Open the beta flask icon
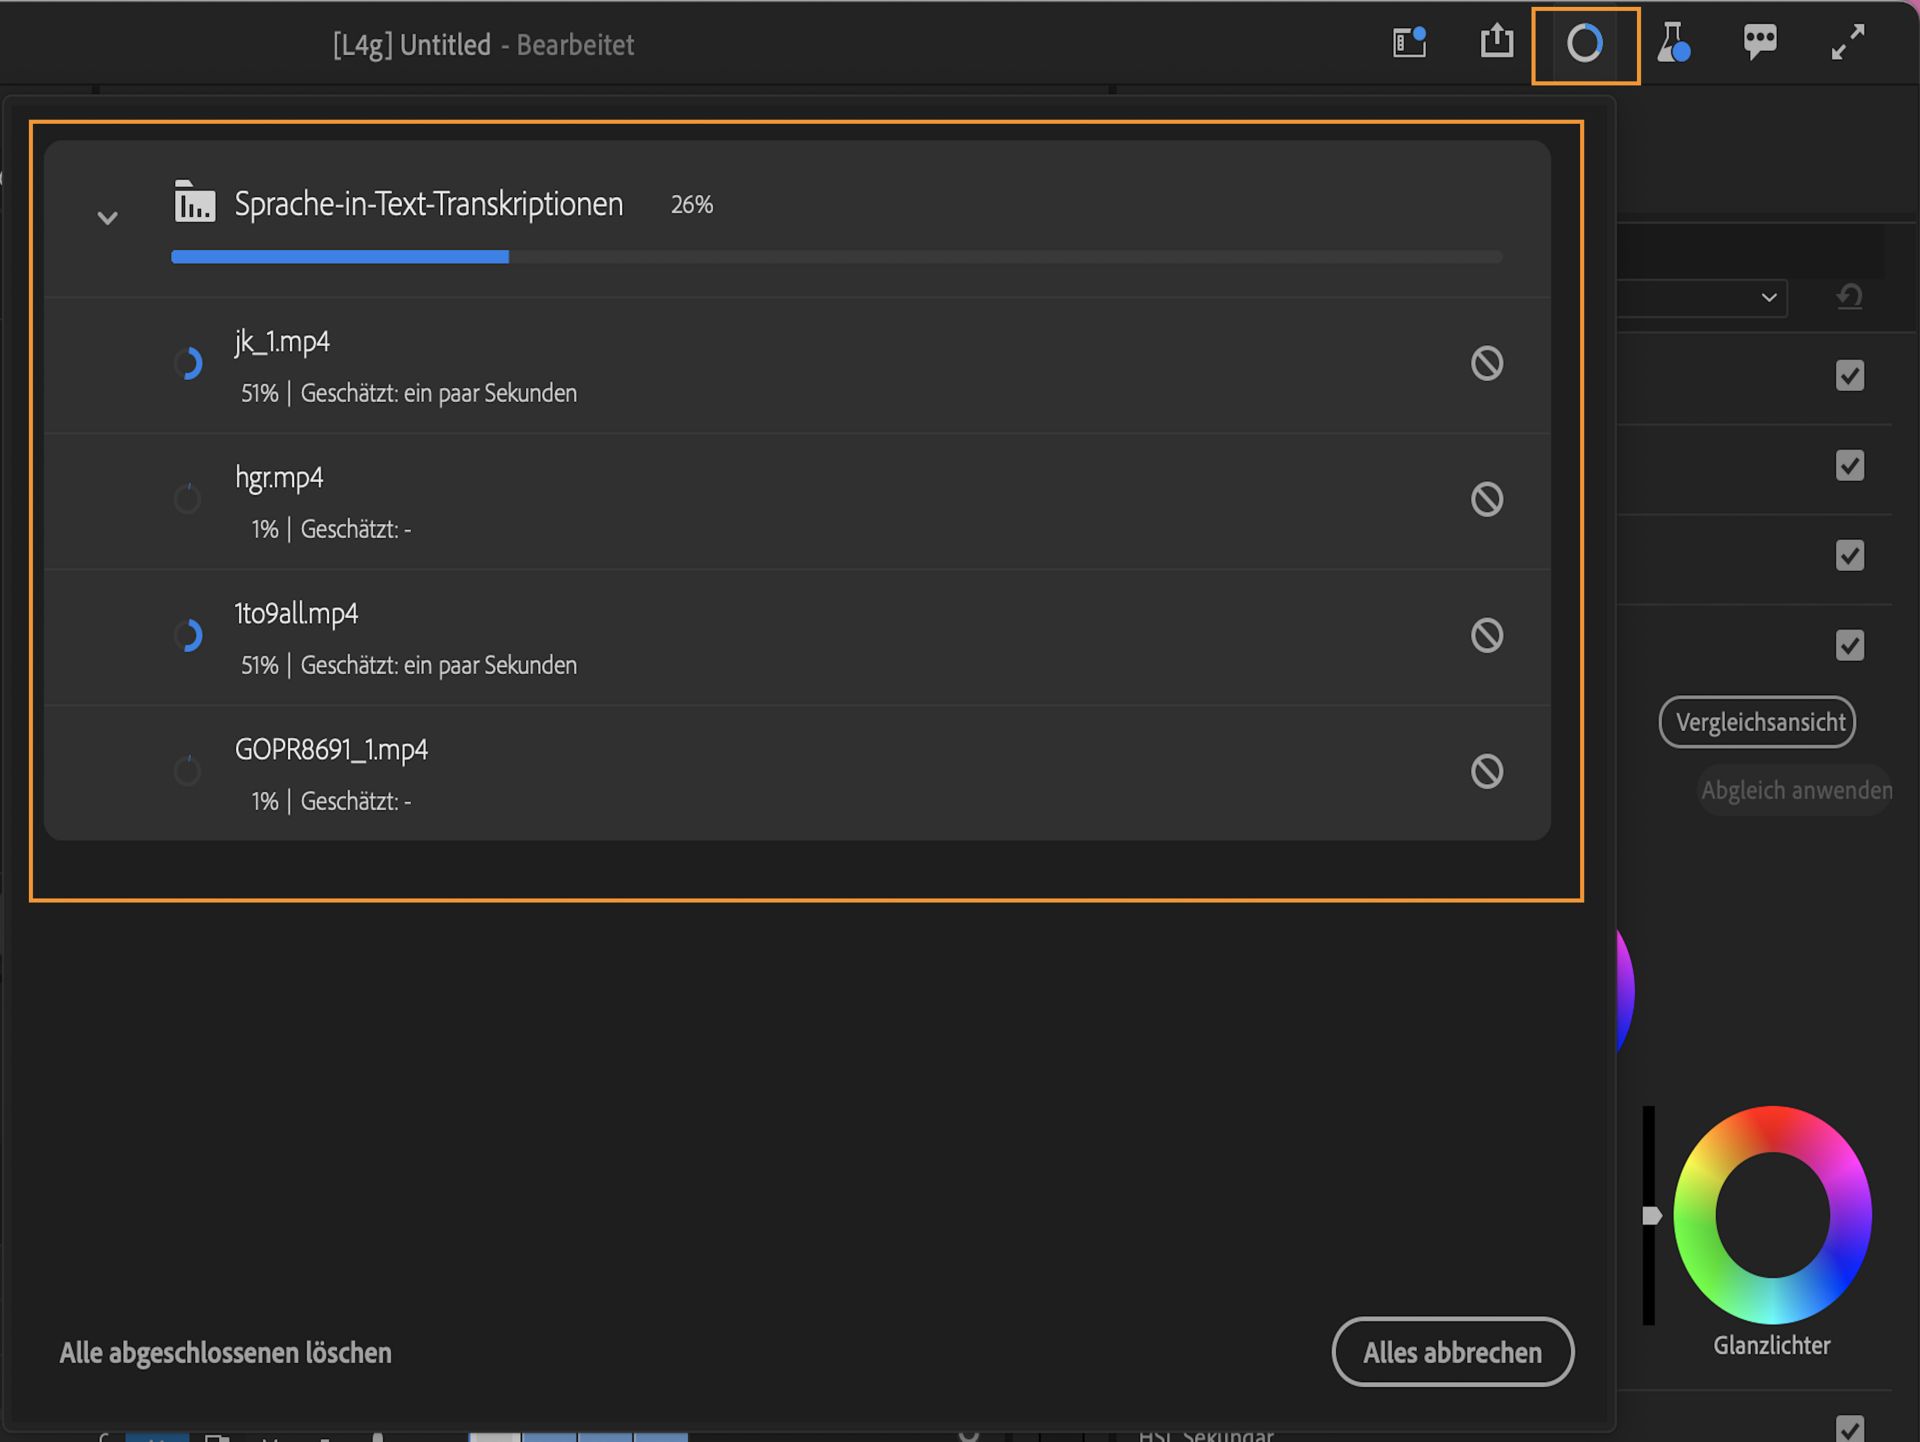Image resolution: width=1920 pixels, height=1442 pixels. point(1673,43)
